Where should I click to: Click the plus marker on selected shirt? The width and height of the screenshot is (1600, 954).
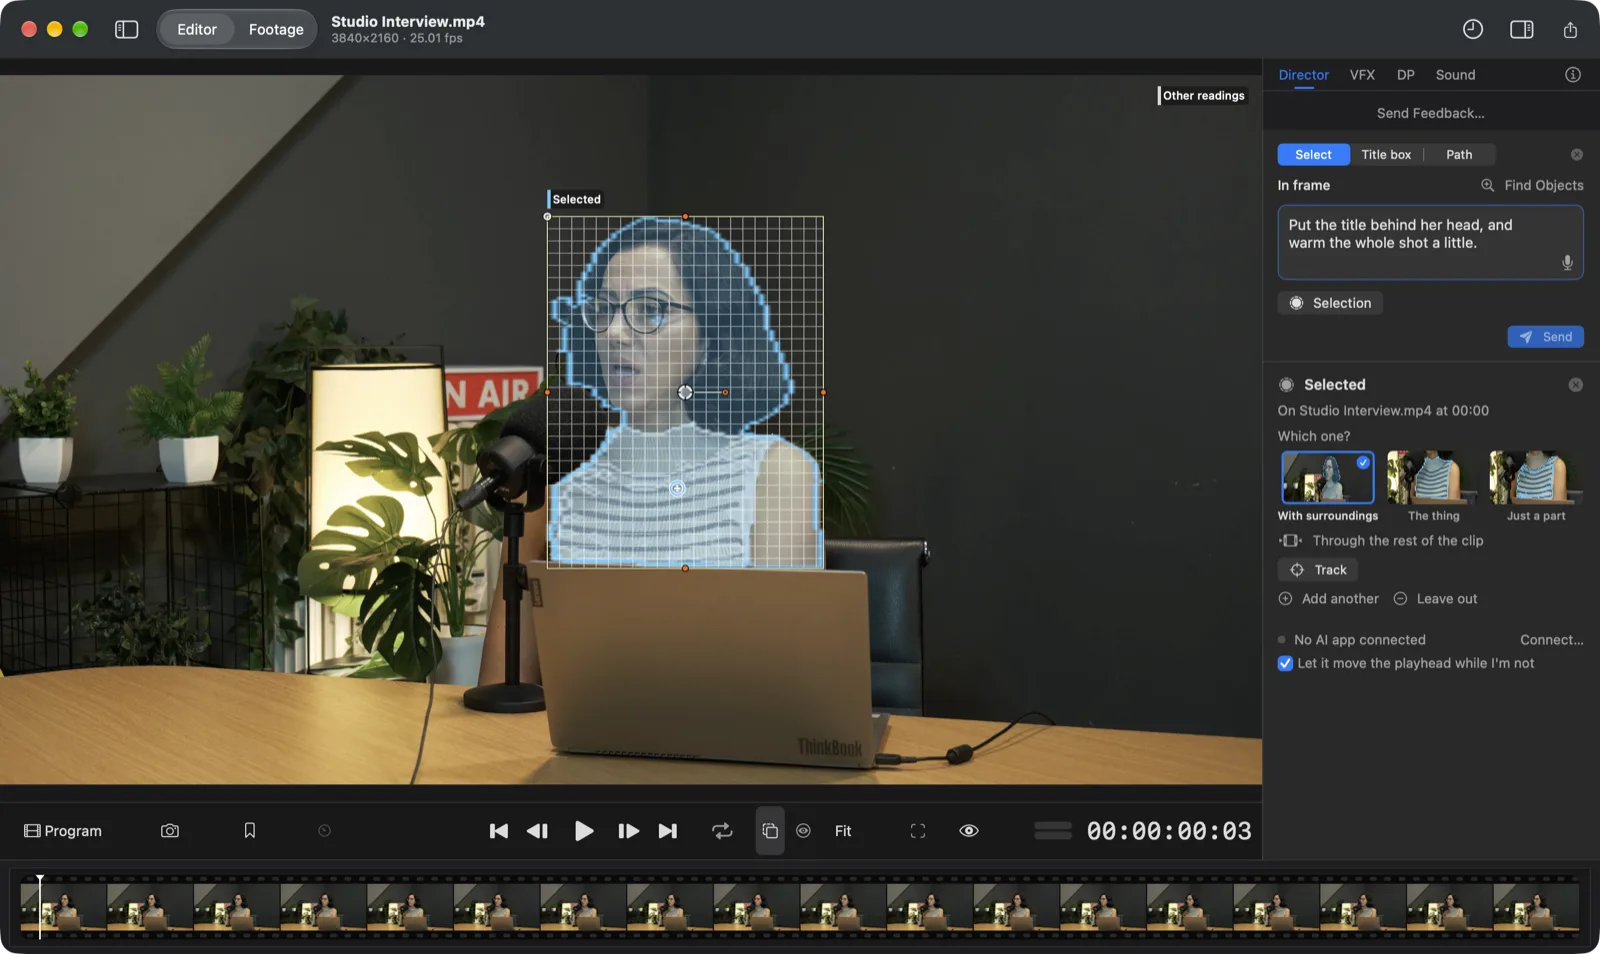click(x=677, y=488)
